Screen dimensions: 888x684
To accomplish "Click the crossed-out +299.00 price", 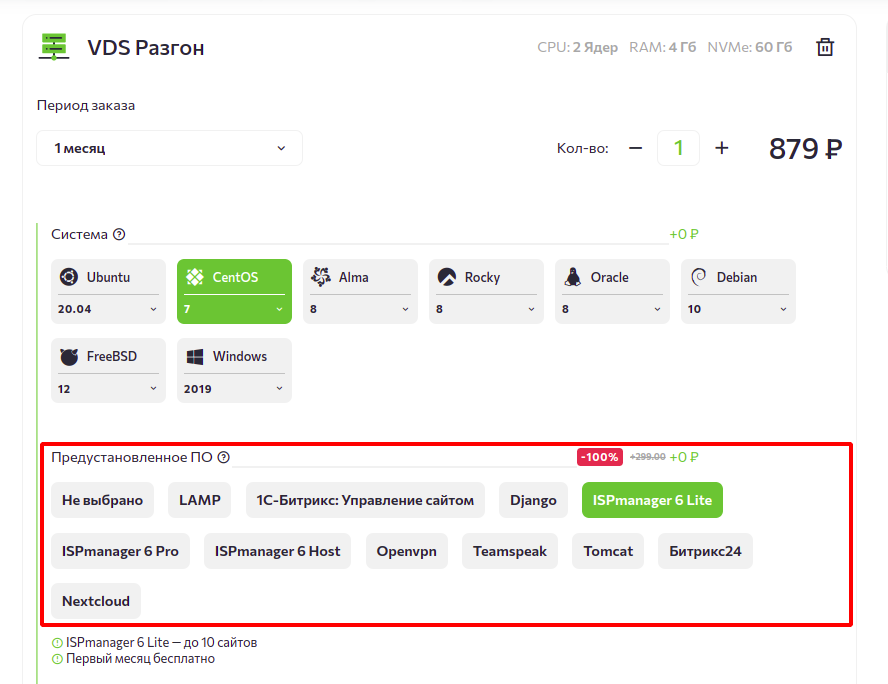I will coord(647,457).
